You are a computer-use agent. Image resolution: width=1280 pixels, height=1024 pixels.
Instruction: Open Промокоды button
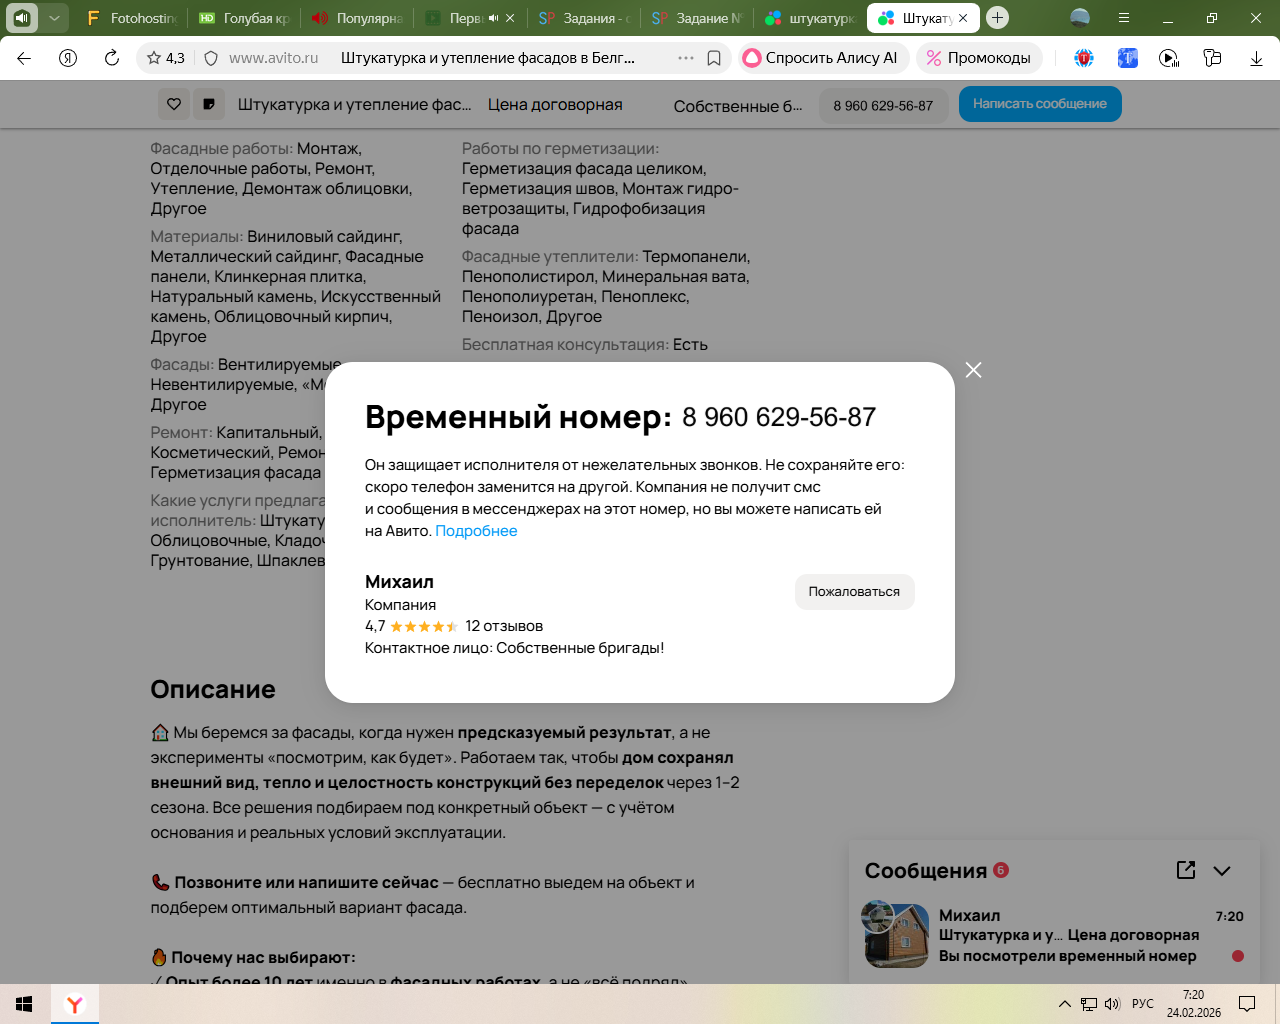pos(979,58)
